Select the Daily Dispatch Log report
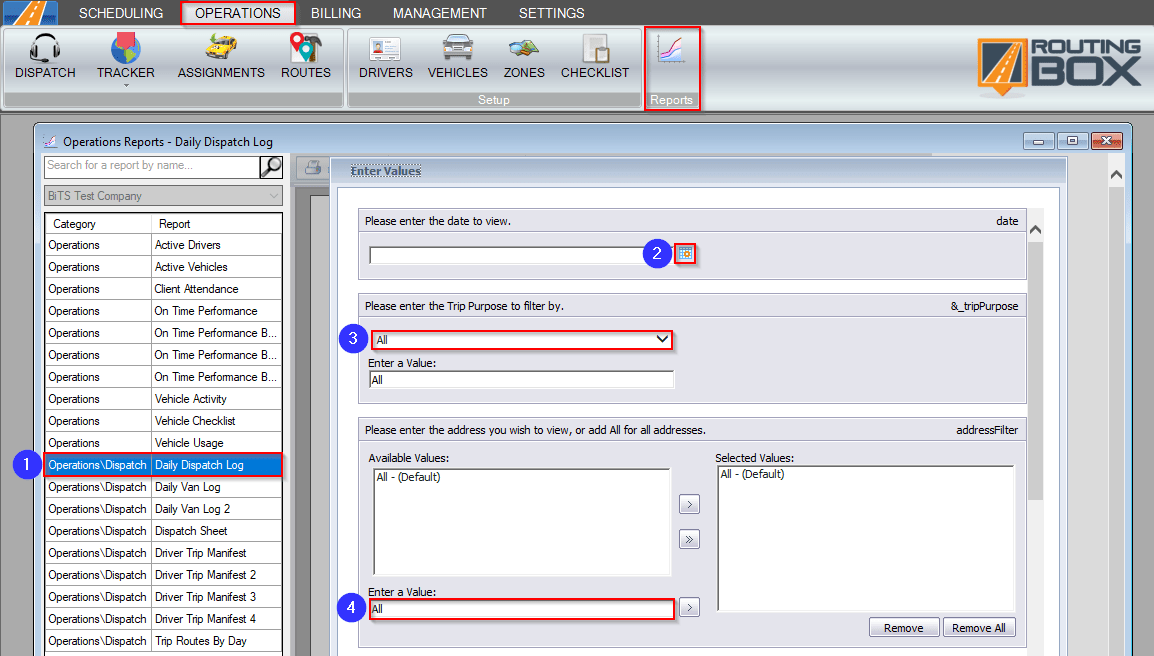1154x656 pixels. coord(163,465)
